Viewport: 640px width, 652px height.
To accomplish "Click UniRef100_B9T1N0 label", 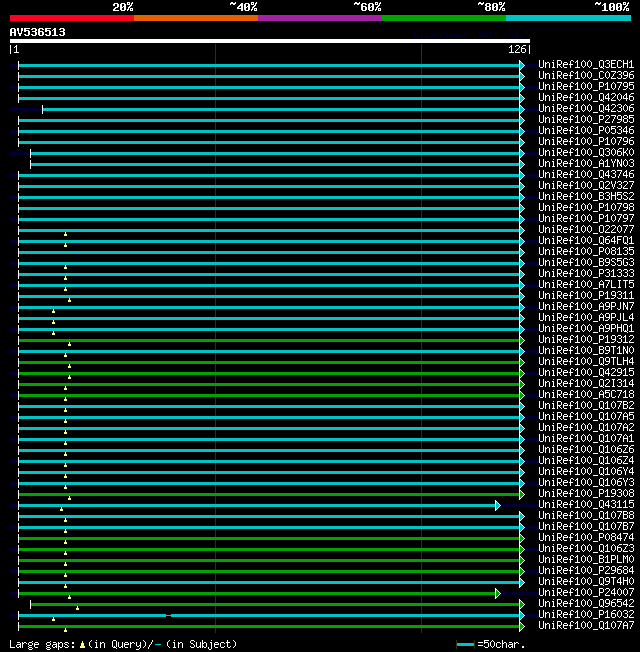I will (x=586, y=351).
